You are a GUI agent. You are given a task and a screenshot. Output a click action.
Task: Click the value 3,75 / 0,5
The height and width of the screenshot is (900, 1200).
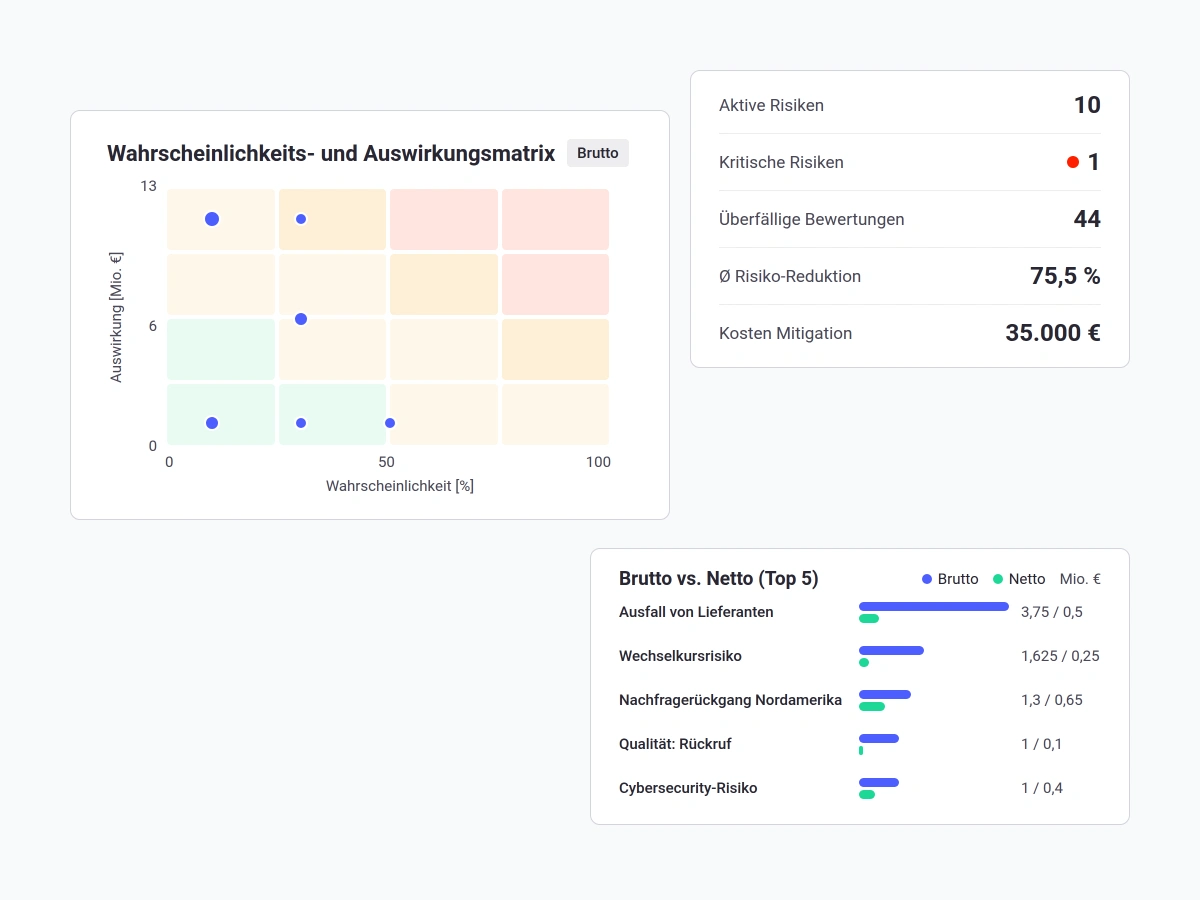pos(1052,612)
